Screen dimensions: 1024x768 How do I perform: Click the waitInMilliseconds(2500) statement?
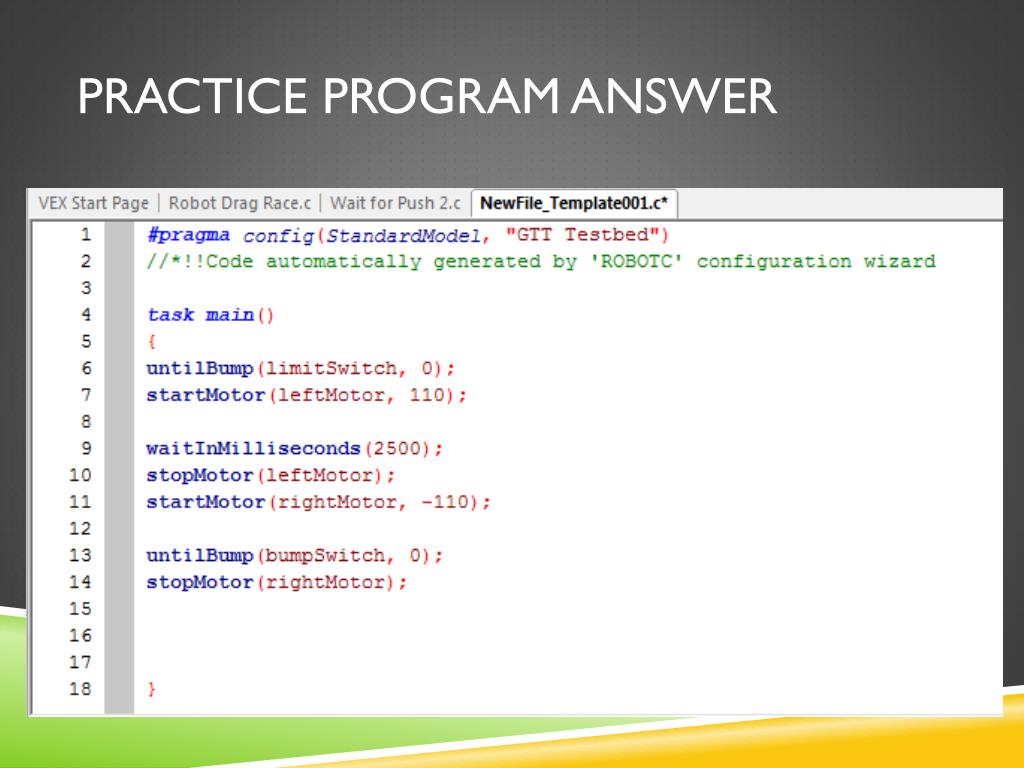[295, 449]
